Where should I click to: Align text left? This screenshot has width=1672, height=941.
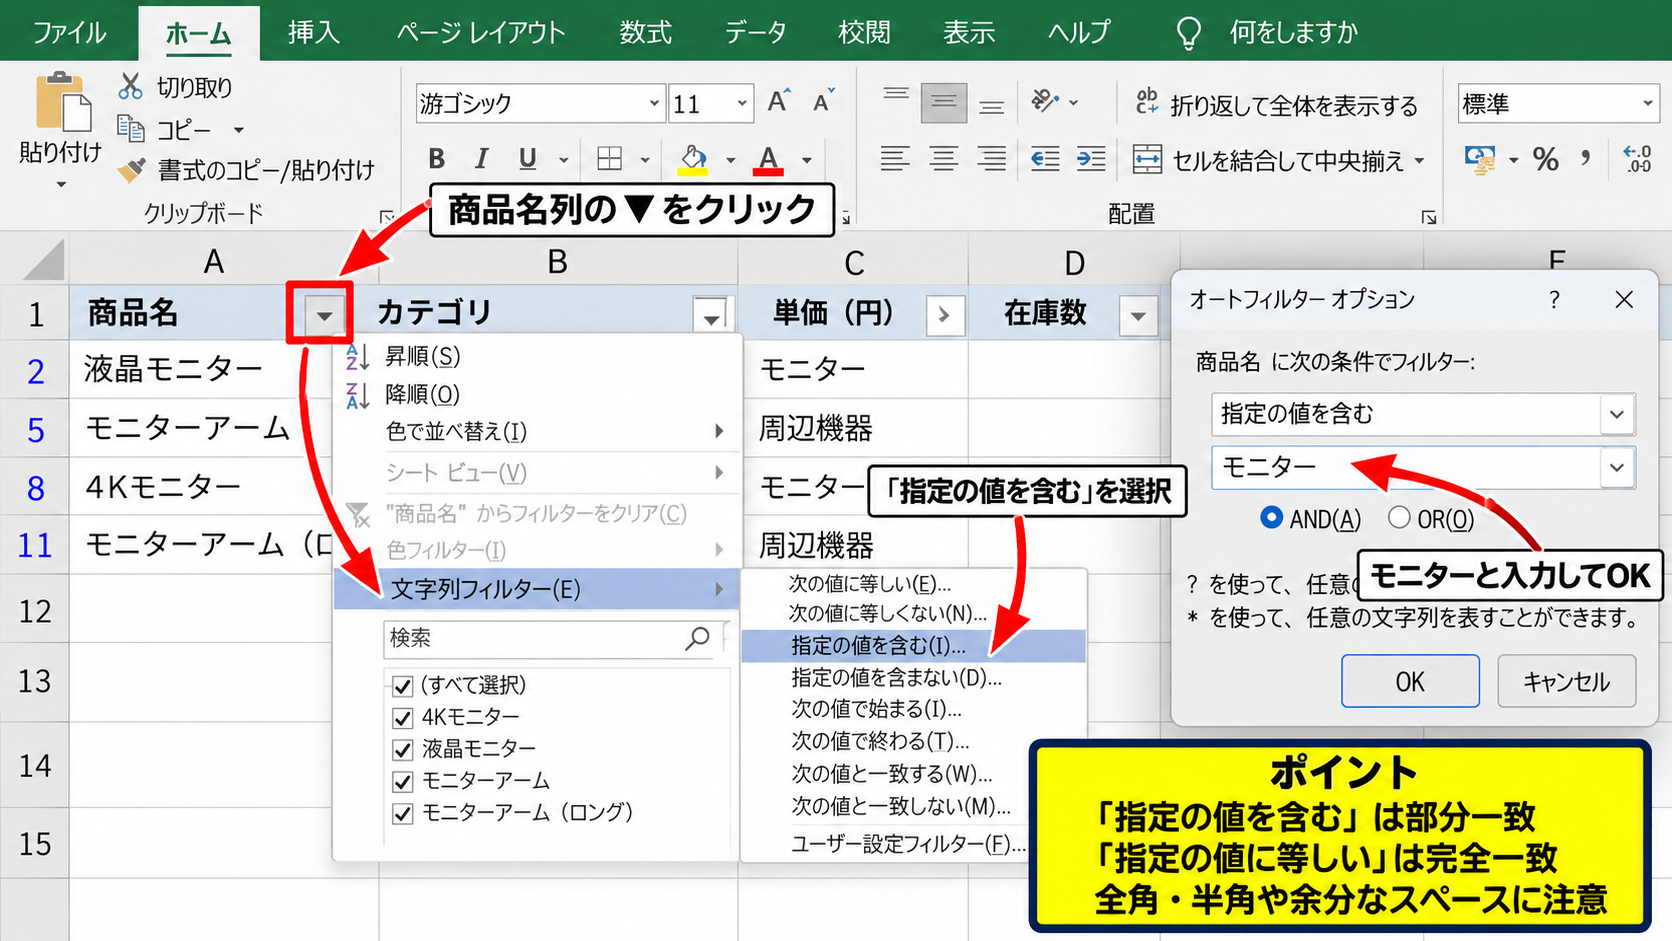pos(895,159)
